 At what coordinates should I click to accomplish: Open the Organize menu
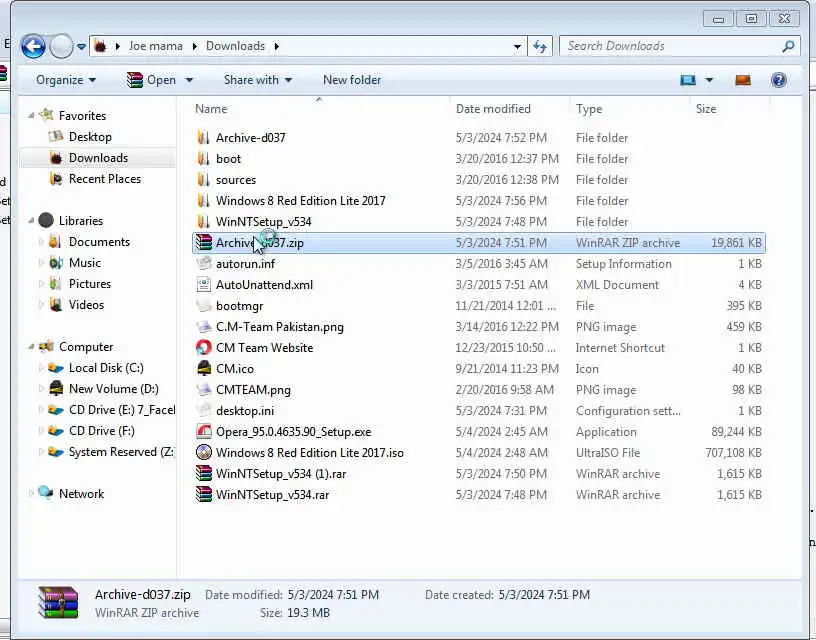pyautogui.click(x=66, y=80)
